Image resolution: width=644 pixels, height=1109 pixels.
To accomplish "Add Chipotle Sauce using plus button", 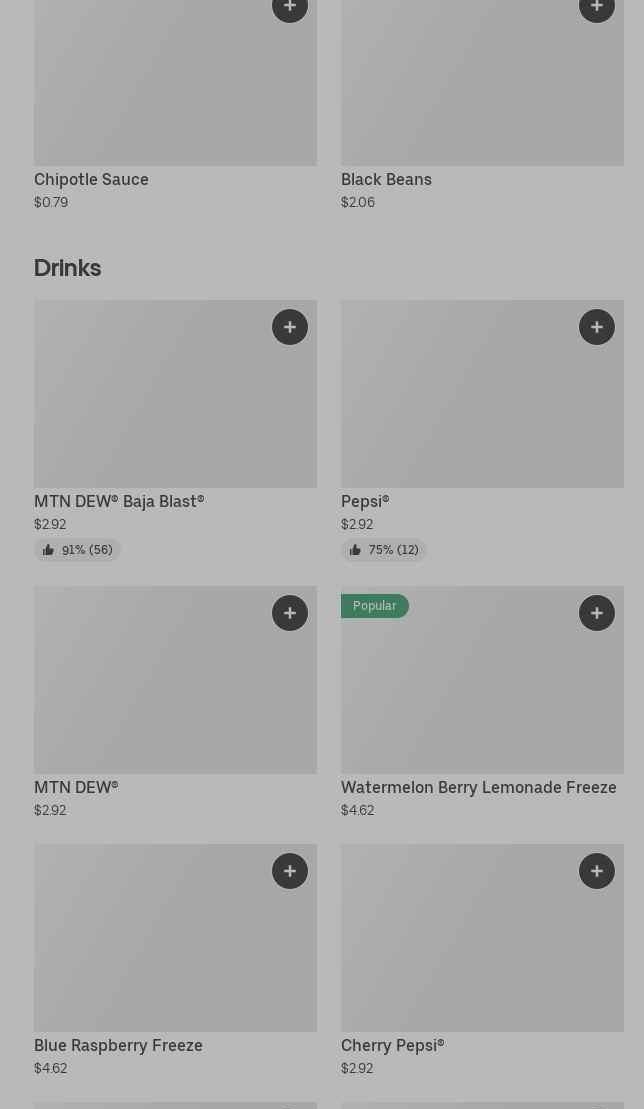I will click(290, 8).
